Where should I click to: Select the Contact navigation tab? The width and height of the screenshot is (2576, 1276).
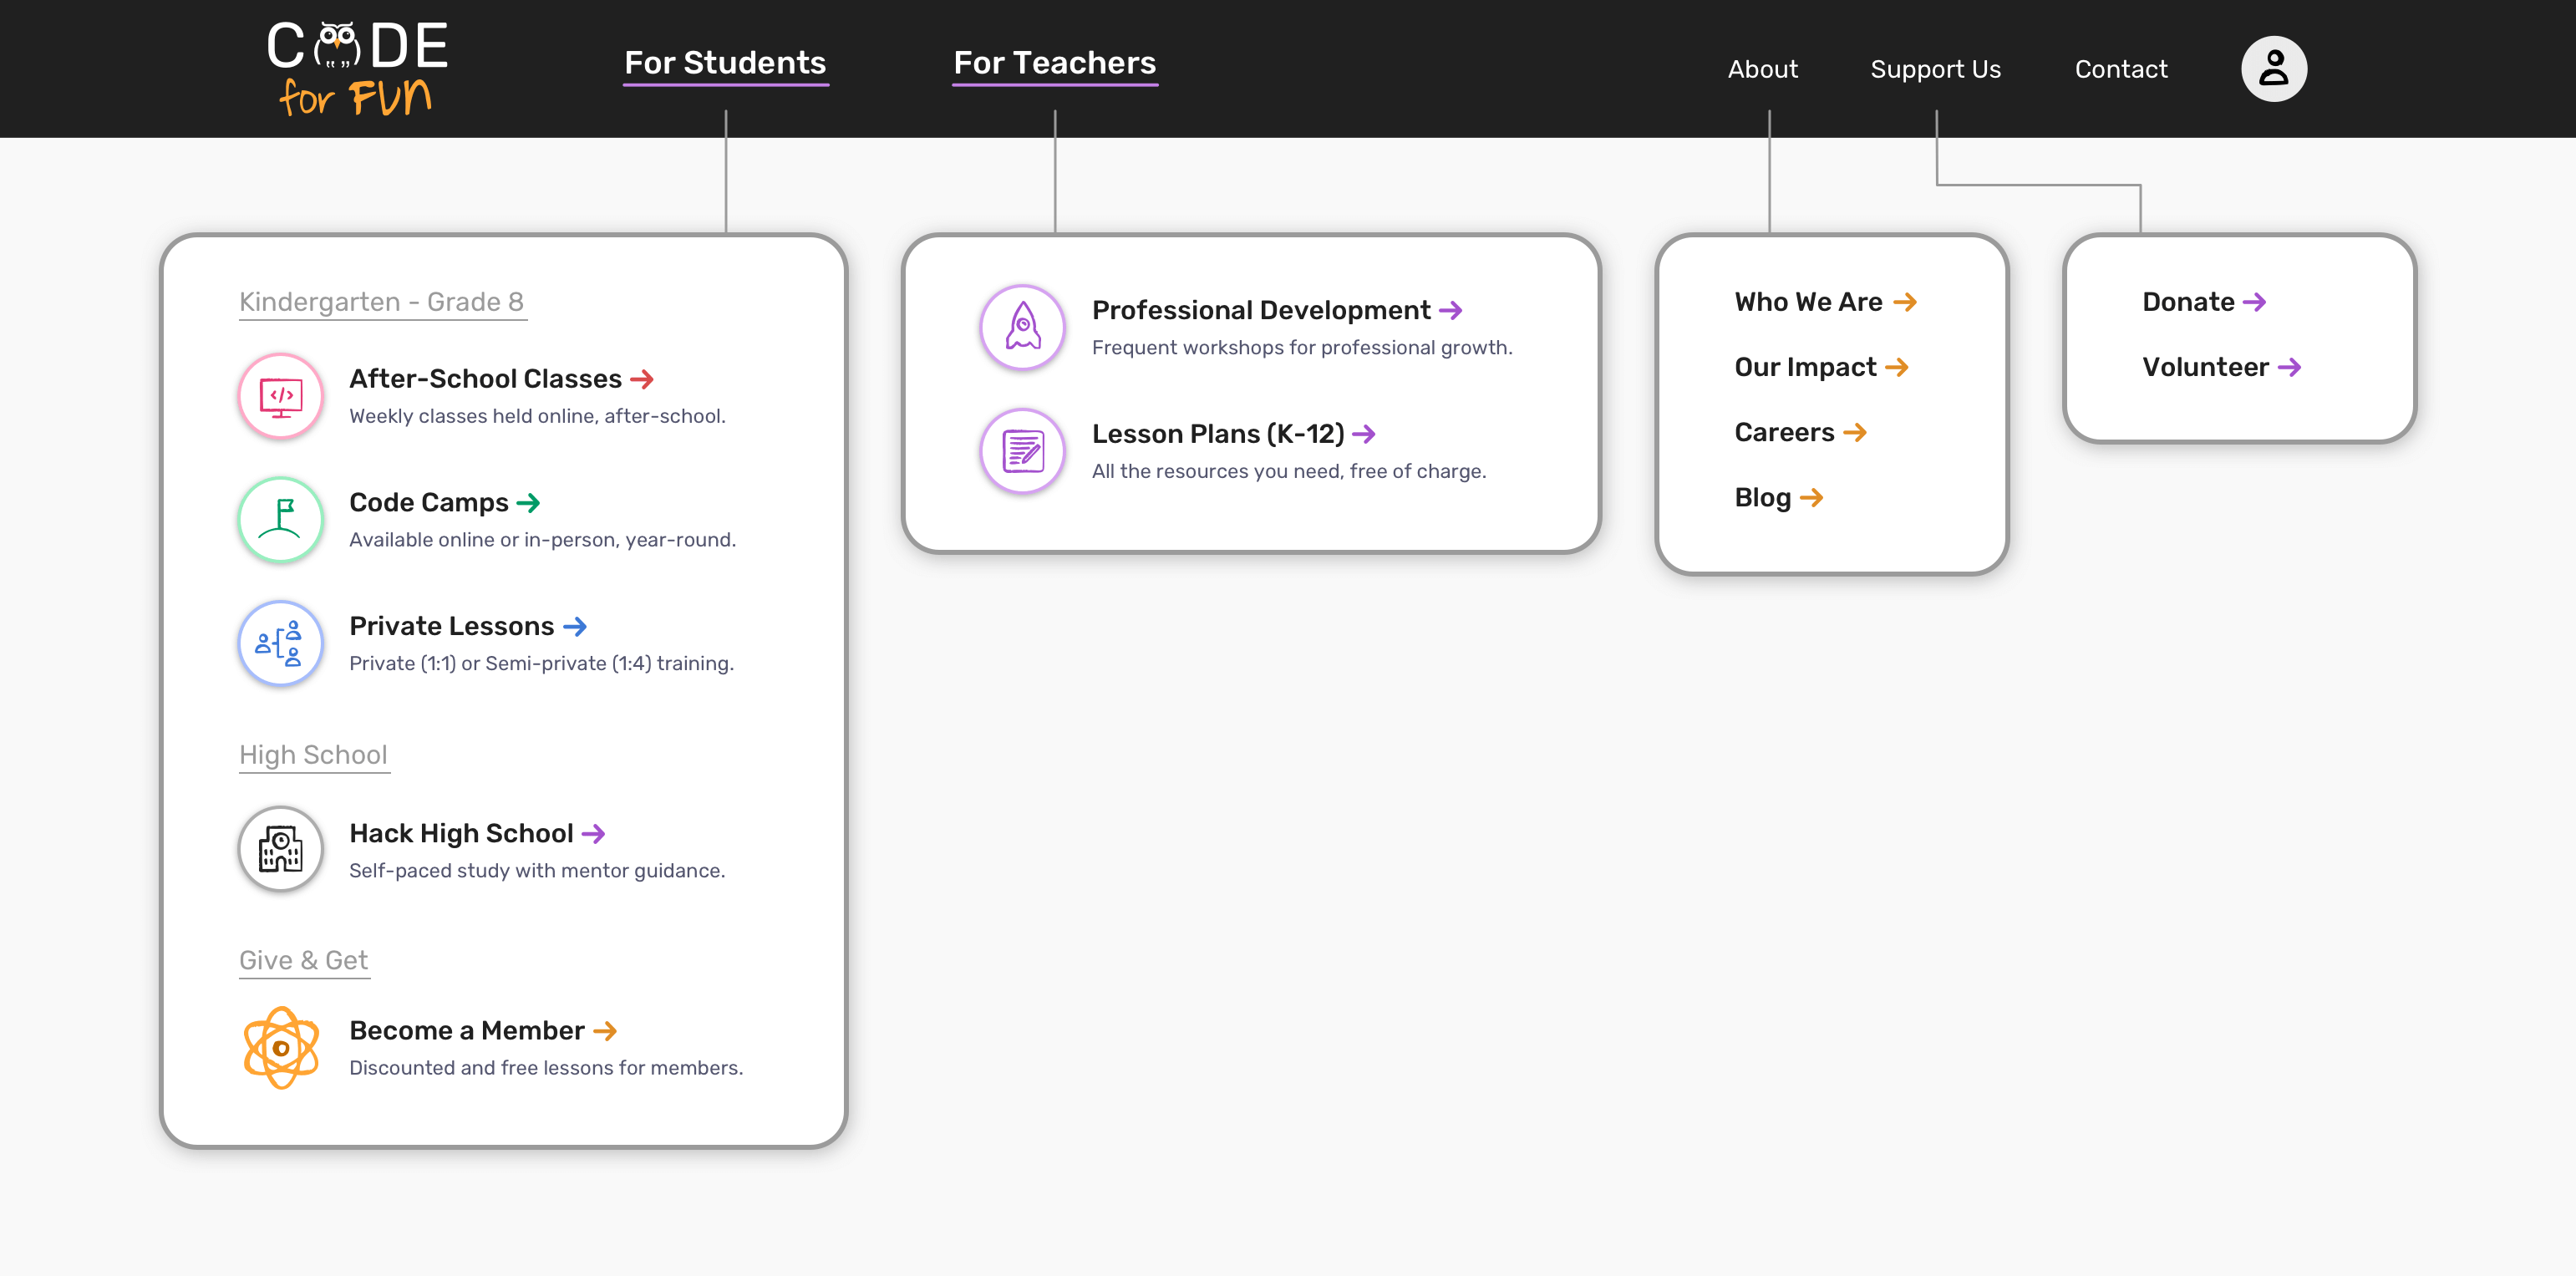pyautogui.click(x=2119, y=69)
